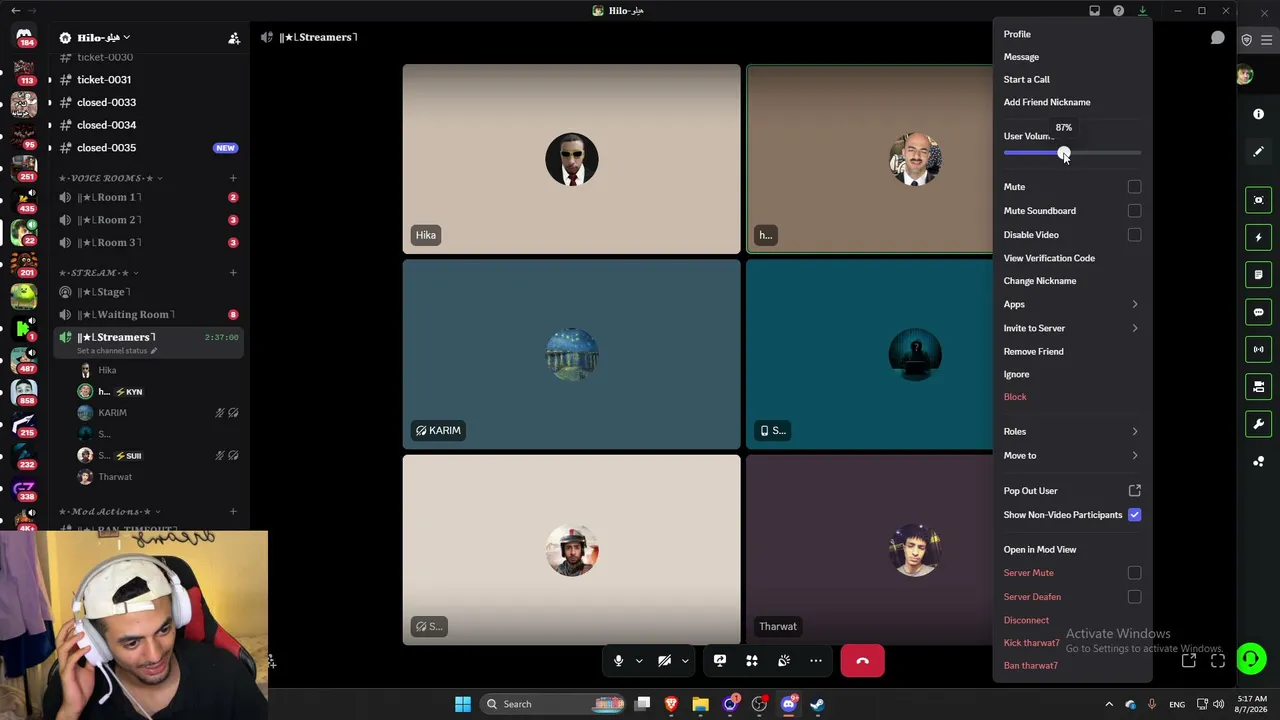The height and width of the screenshot is (720, 1280).
Task: Set a channel status for Streamers
Action: coord(116,351)
